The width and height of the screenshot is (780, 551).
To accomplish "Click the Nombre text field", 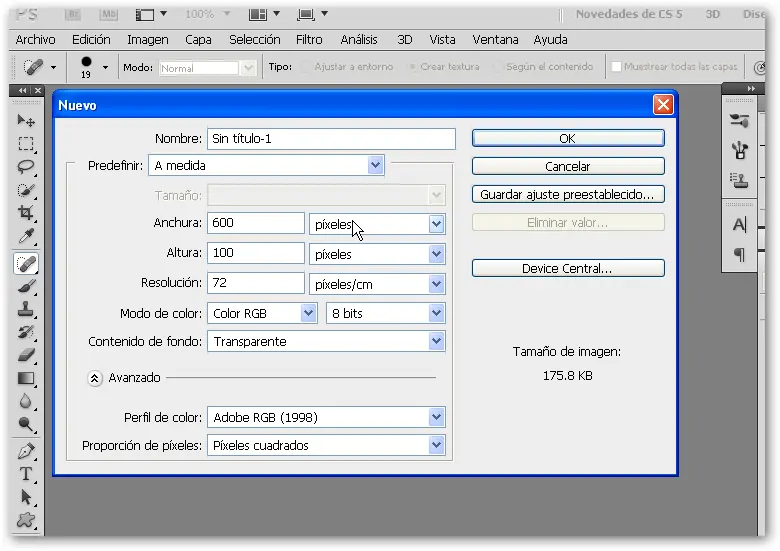I will pyautogui.click(x=331, y=139).
